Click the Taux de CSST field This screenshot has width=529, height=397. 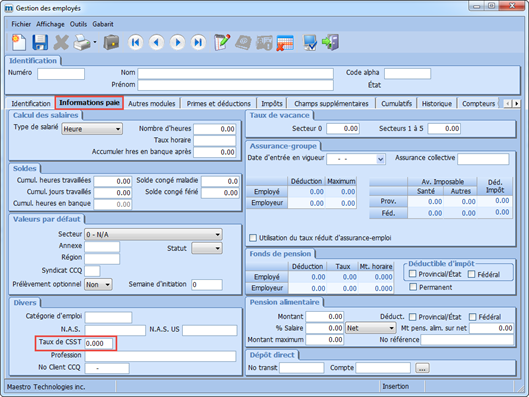coord(99,343)
